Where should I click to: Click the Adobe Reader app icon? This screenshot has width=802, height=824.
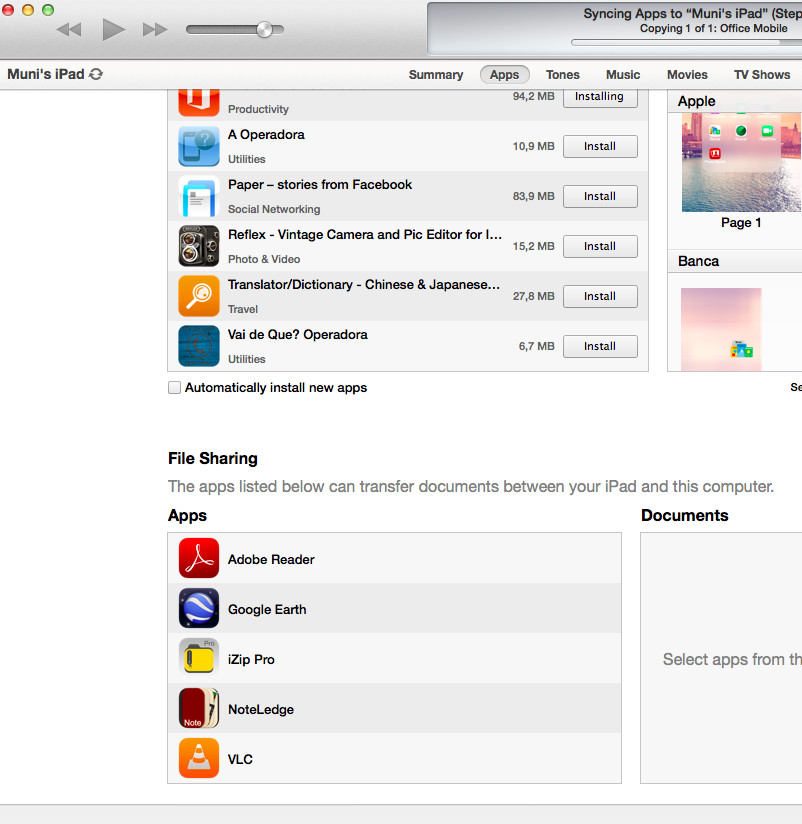coord(198,559)
